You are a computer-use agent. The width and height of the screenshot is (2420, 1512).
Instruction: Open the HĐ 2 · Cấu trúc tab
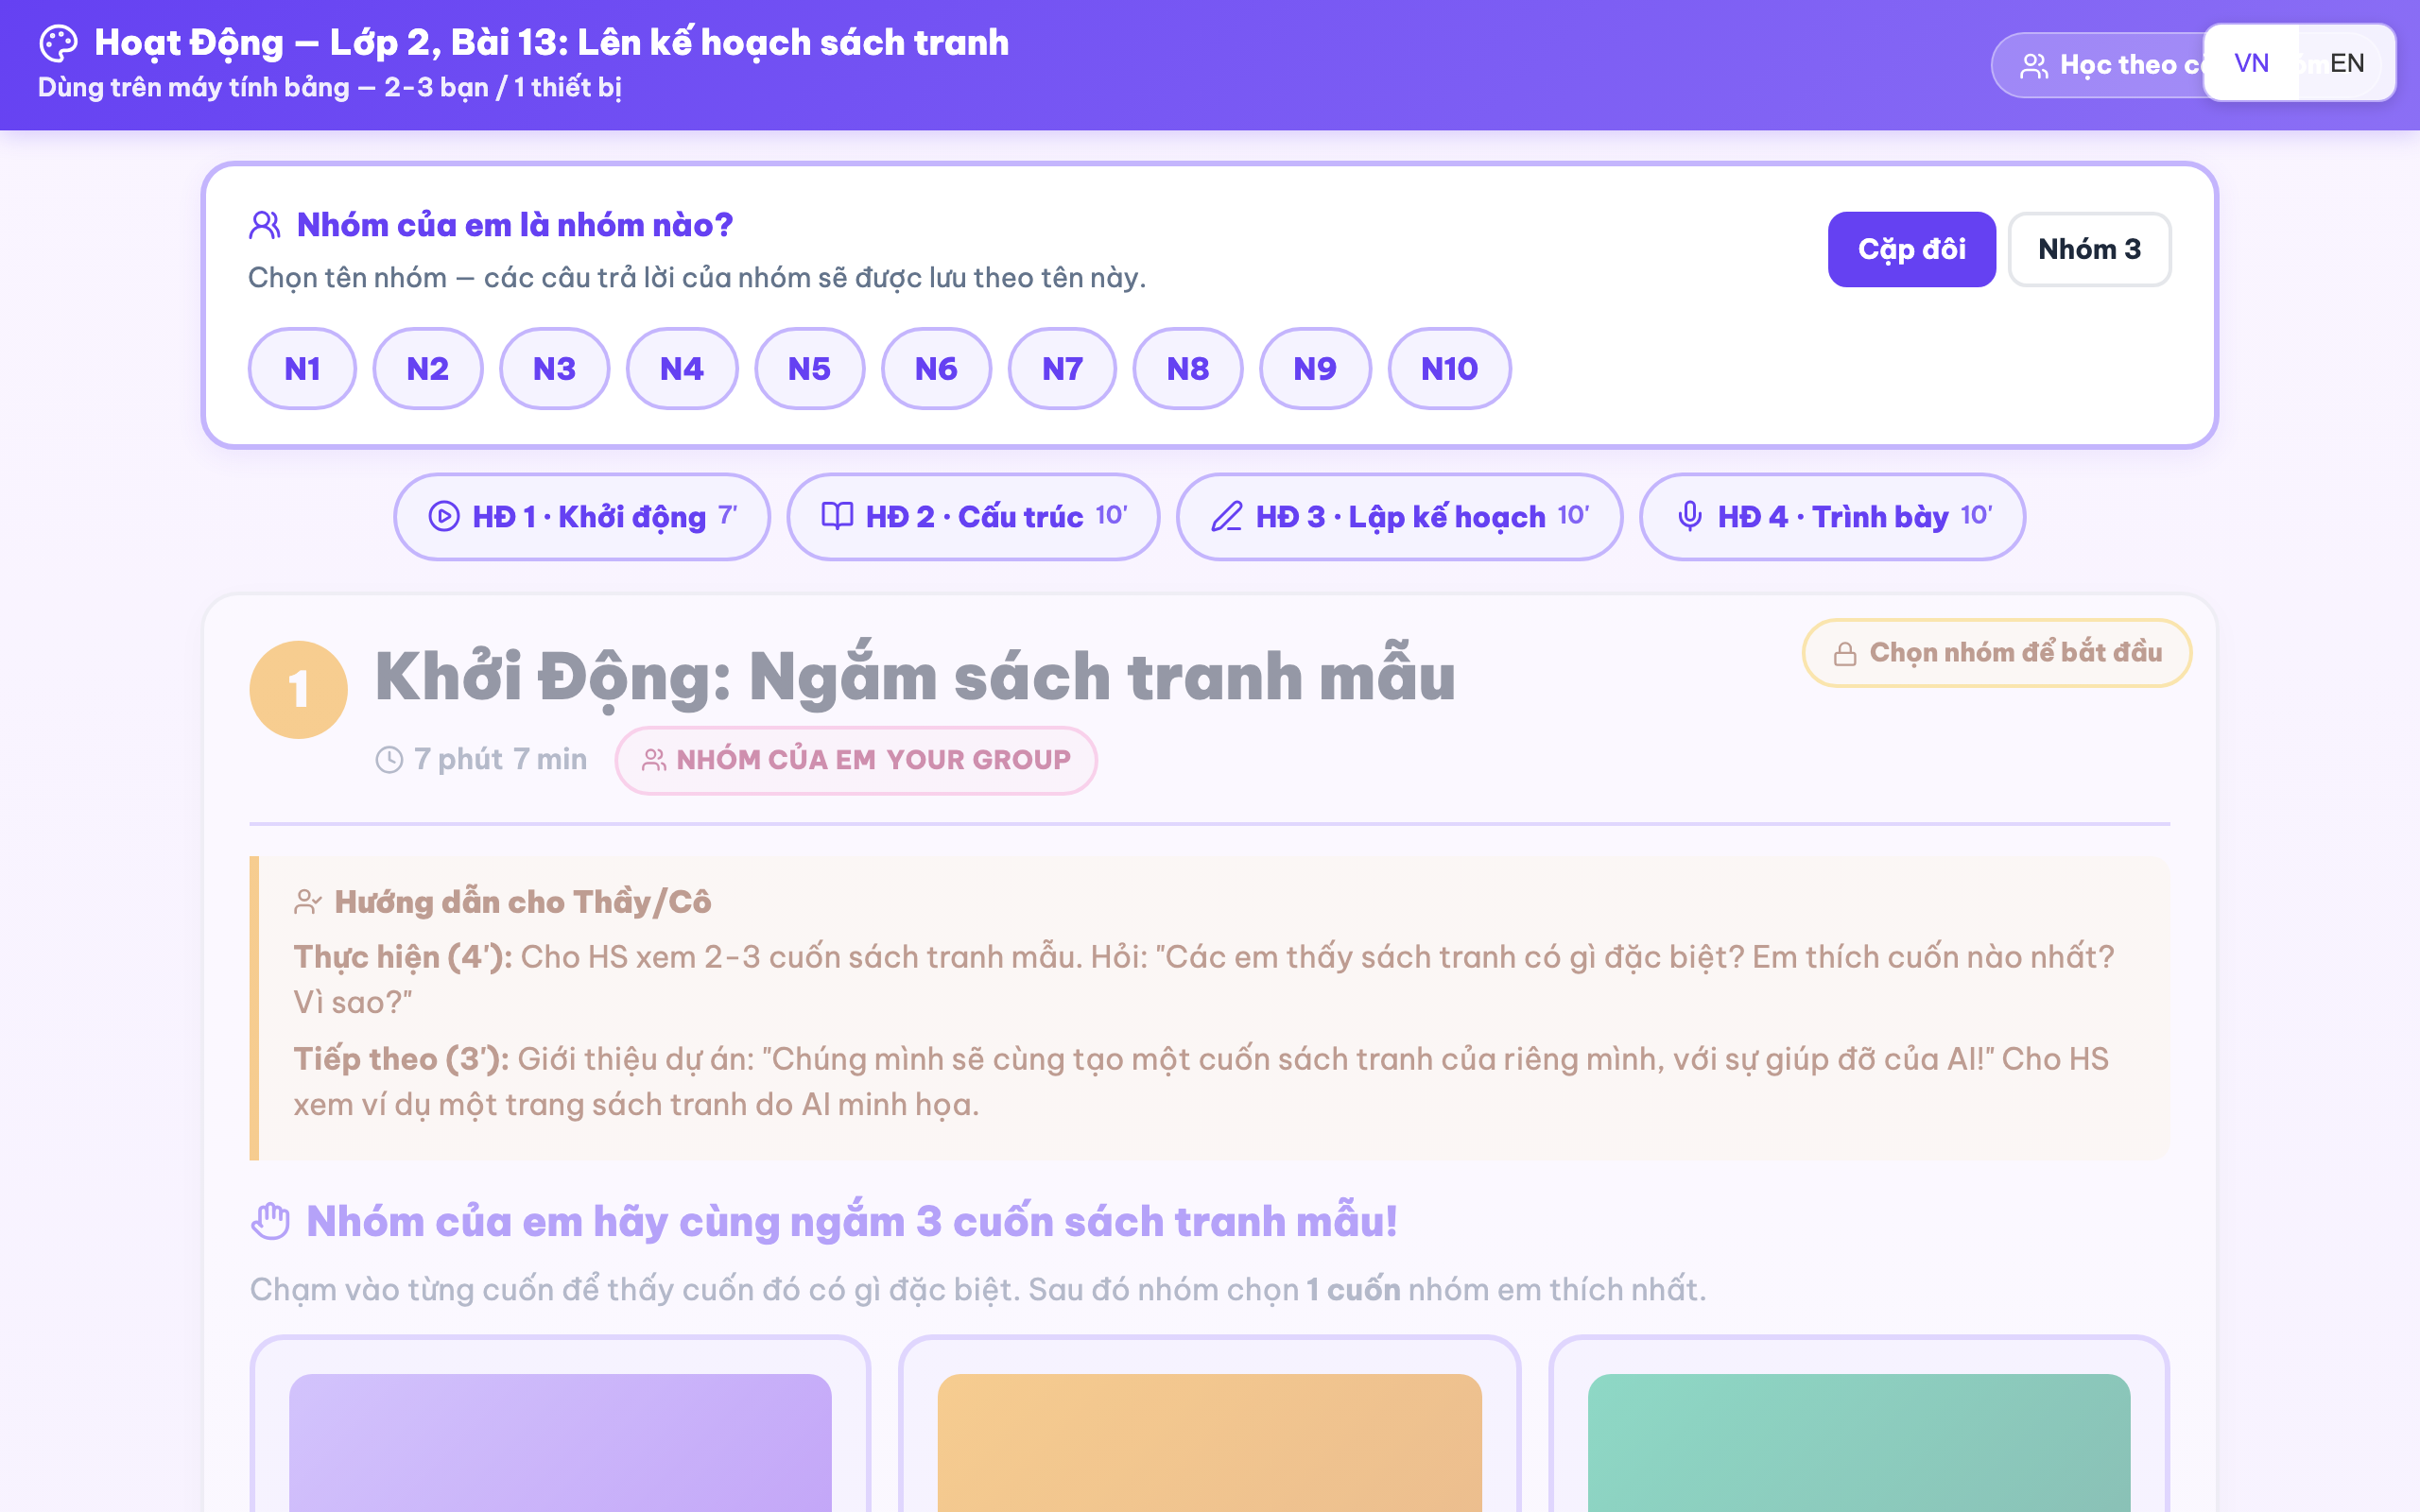[973, 516]
